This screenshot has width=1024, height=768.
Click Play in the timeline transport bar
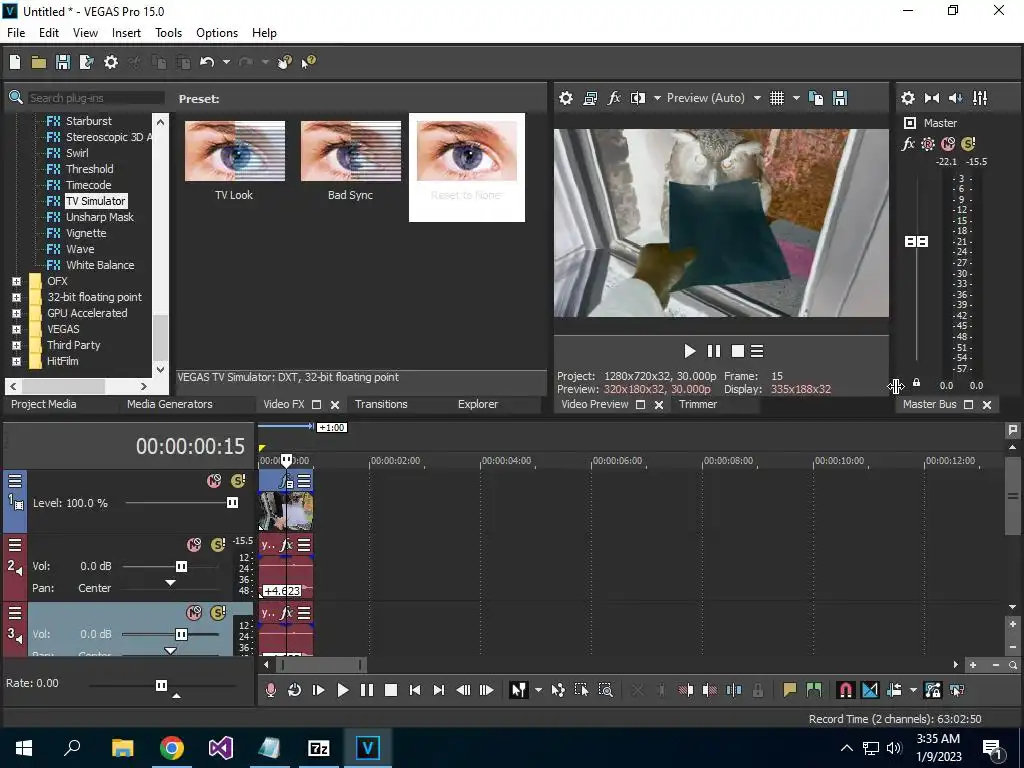click(343, 690)
